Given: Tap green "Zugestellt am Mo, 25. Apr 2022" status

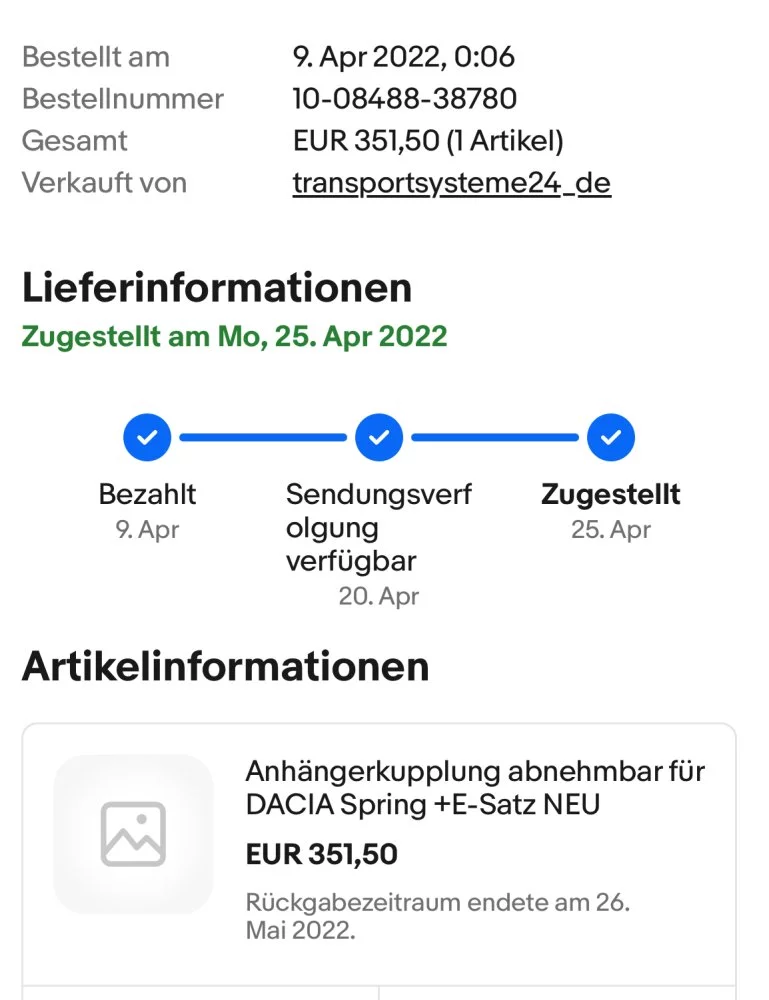Looking at the screenshot, I should pyautogui.click(x=234, y=336).
